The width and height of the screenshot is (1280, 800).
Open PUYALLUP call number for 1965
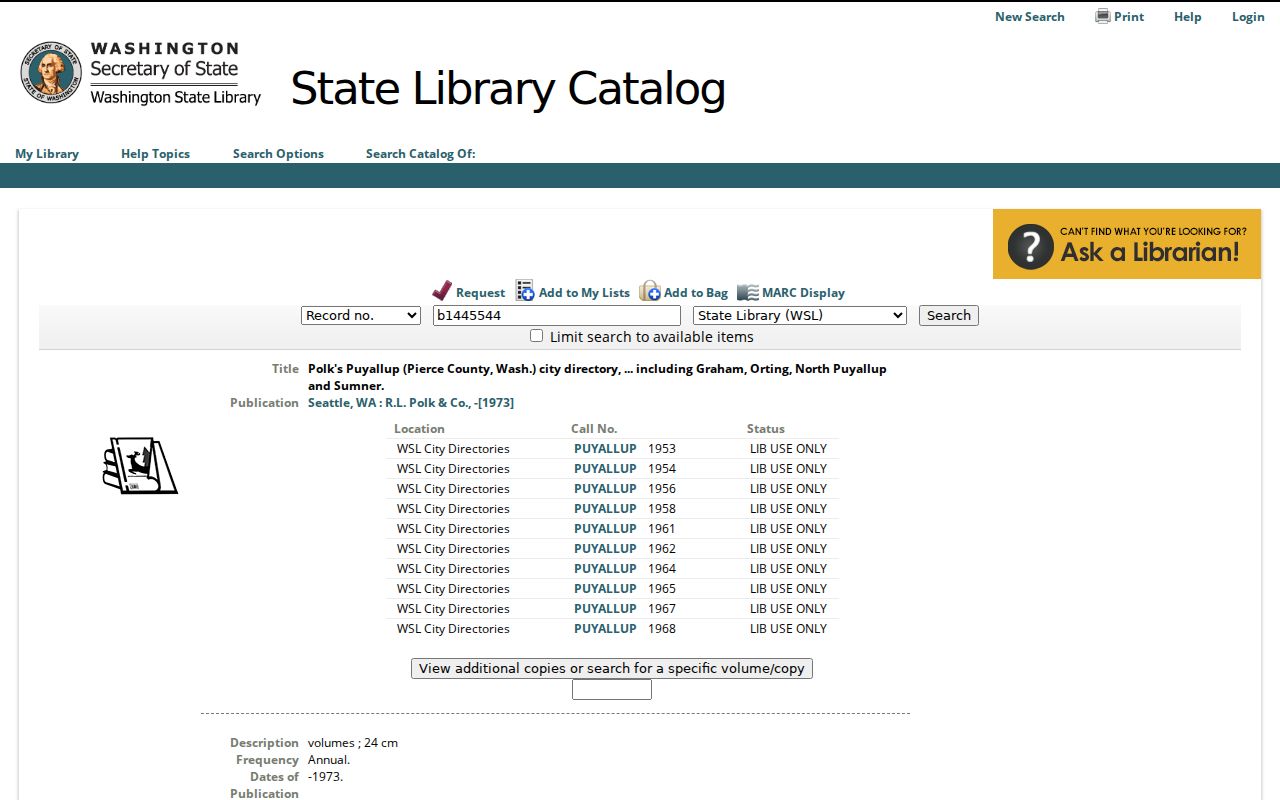[605, 589]
